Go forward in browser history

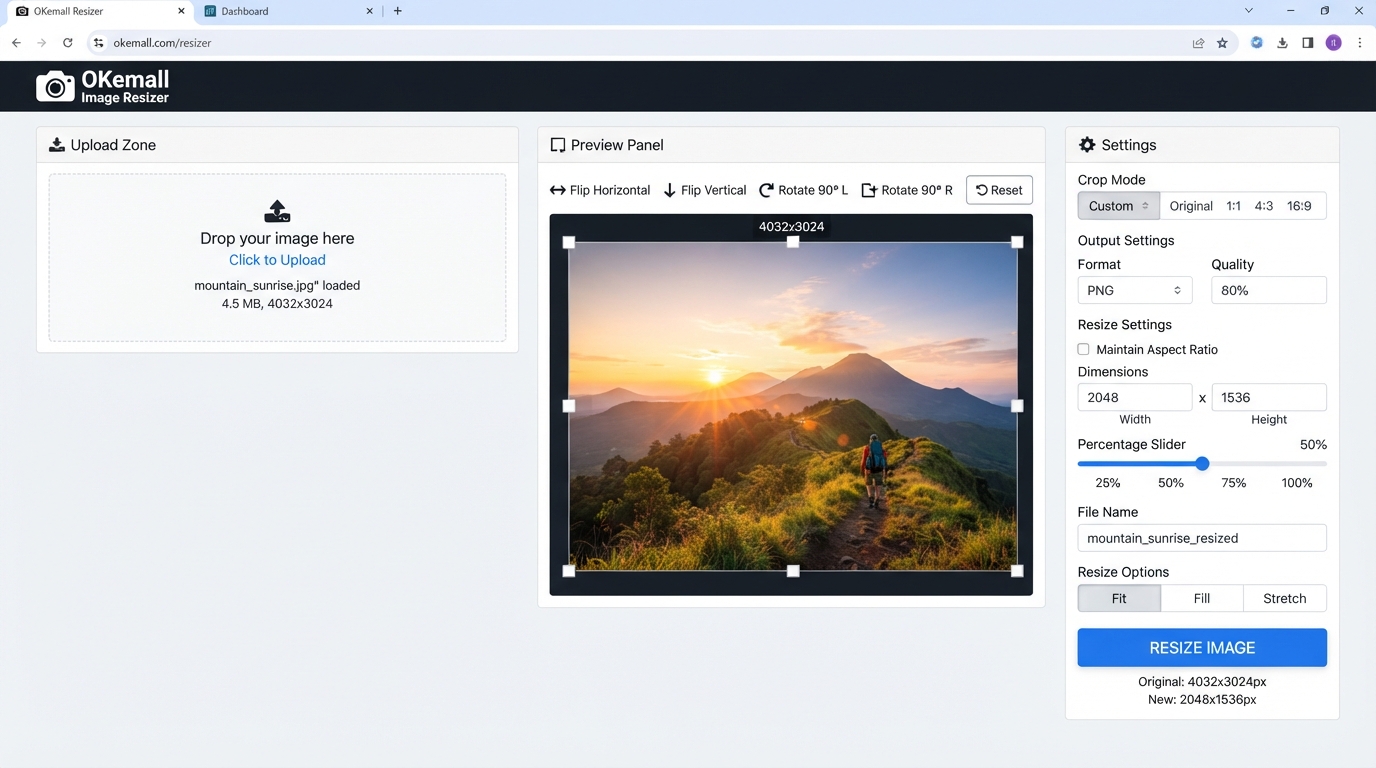pos(41,43)
